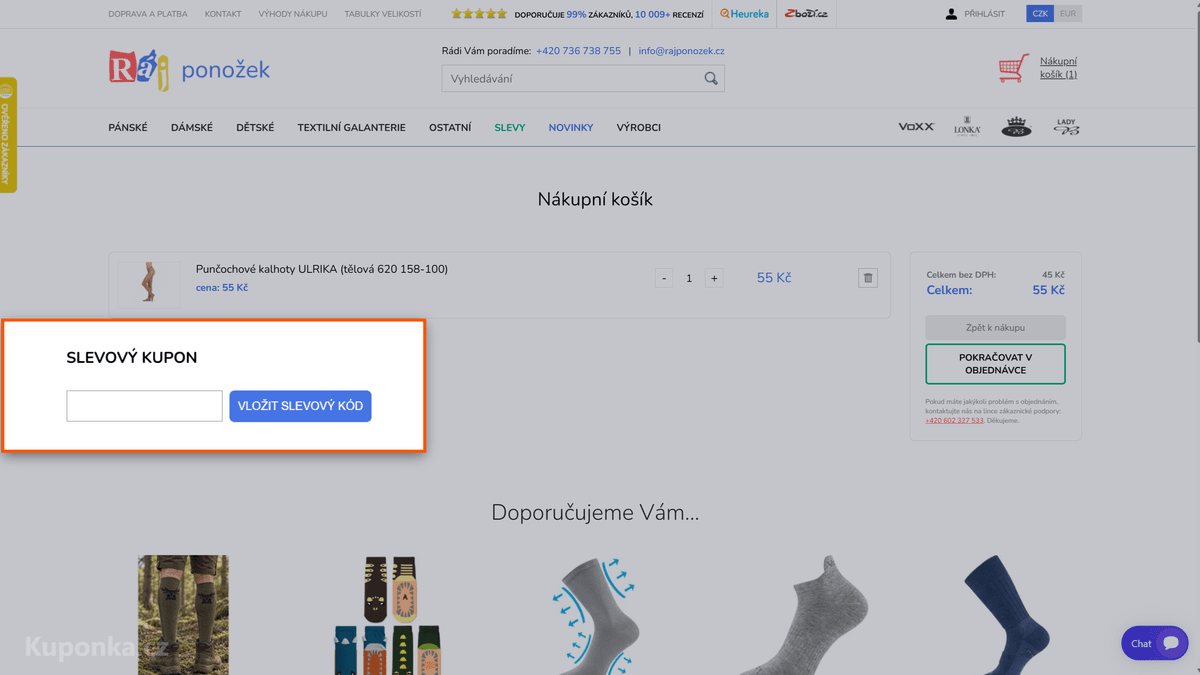Click the VLOŽIT SLEVOVÝ KÓD button
The width and height of the screenshot is (1200, 675).
pos(300,406)
